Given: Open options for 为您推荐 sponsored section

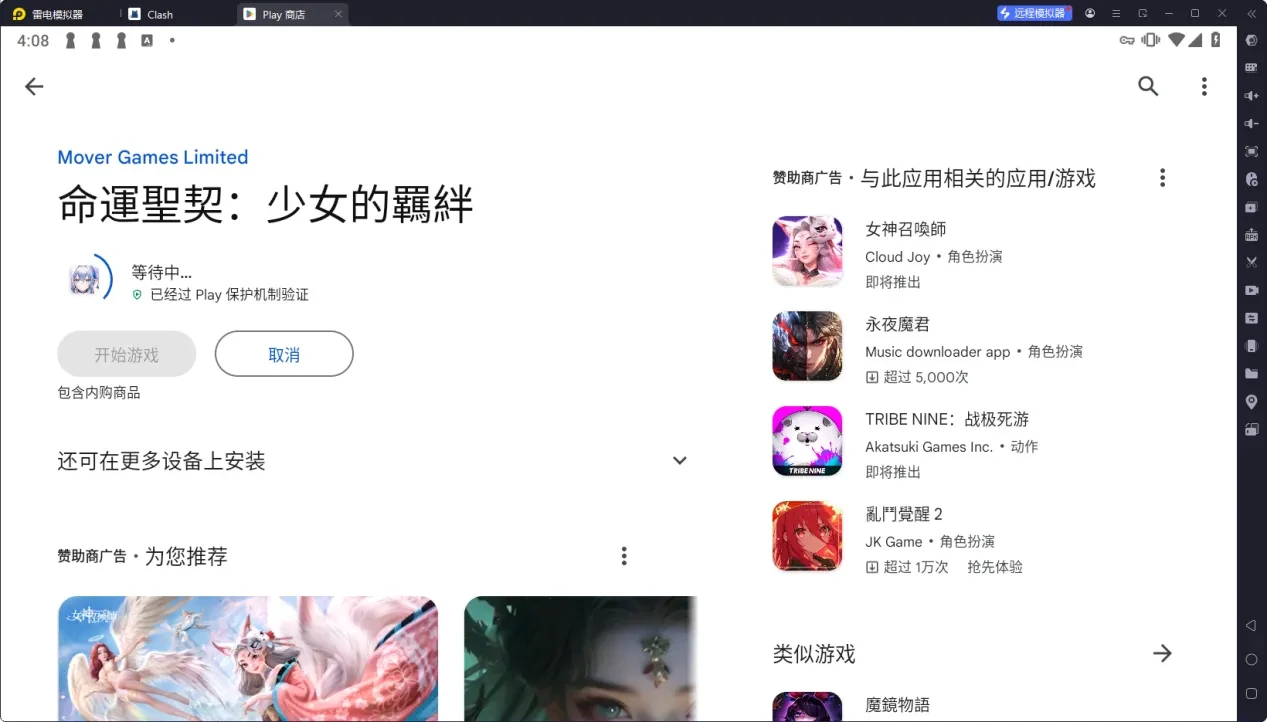Looking at the screenshot, I should (x=624, y=556).
